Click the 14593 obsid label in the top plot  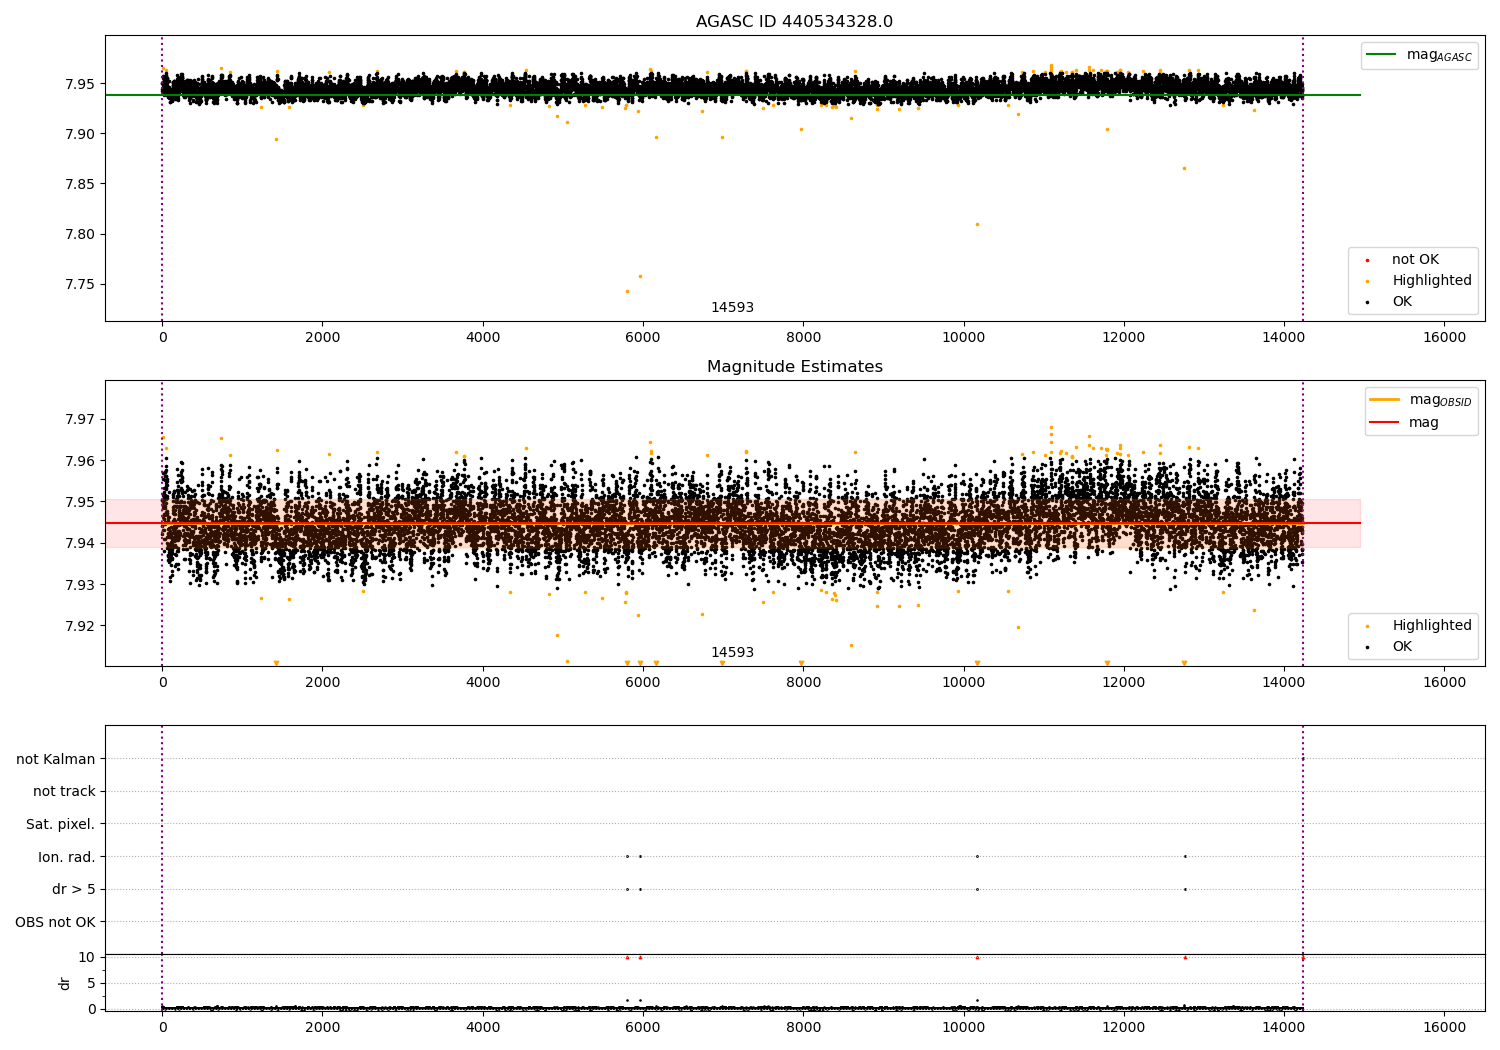click(x=732, y=308)
